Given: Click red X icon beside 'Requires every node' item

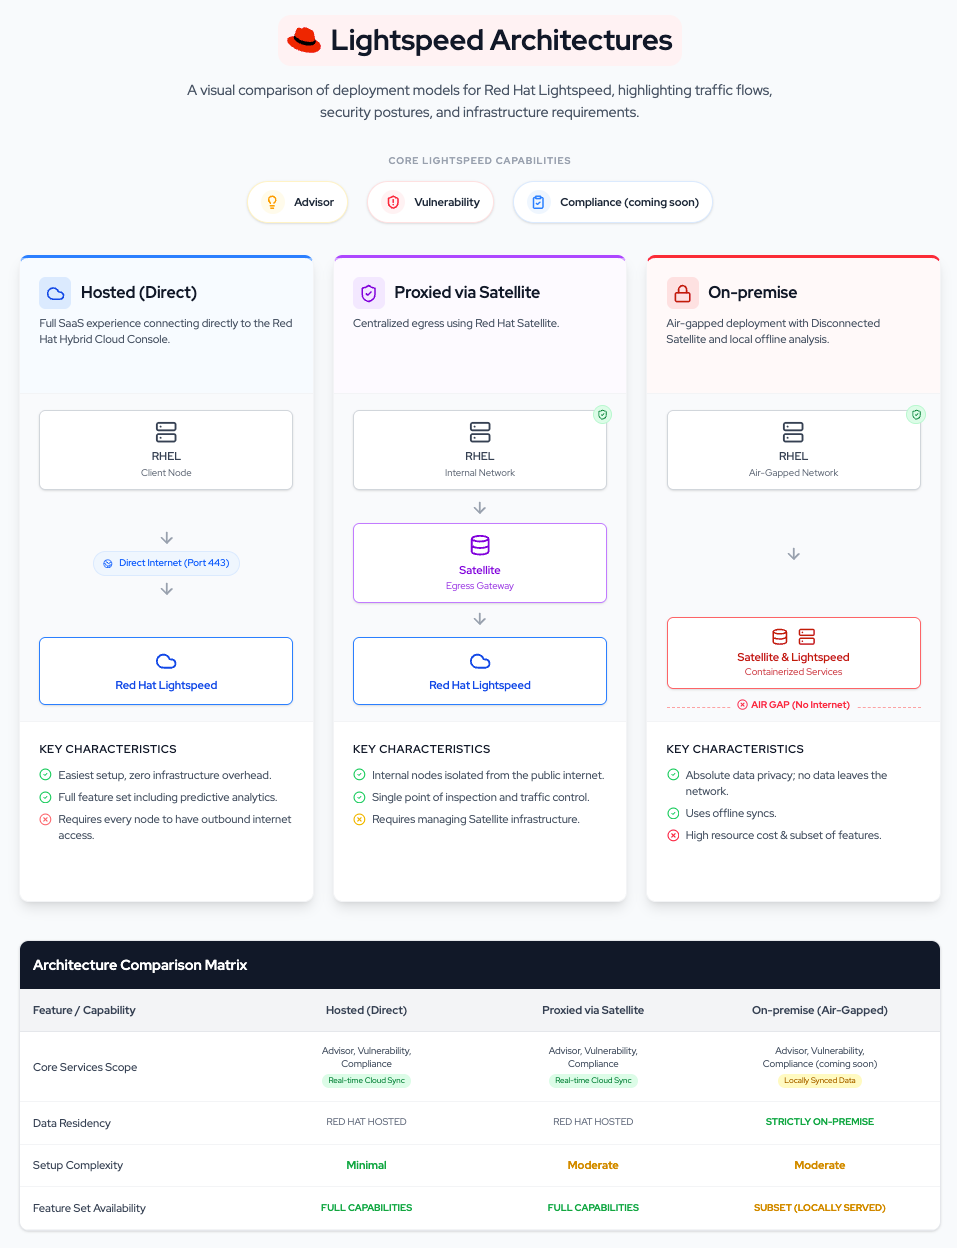Looking at the screenshot, I should tap(45, 819).
